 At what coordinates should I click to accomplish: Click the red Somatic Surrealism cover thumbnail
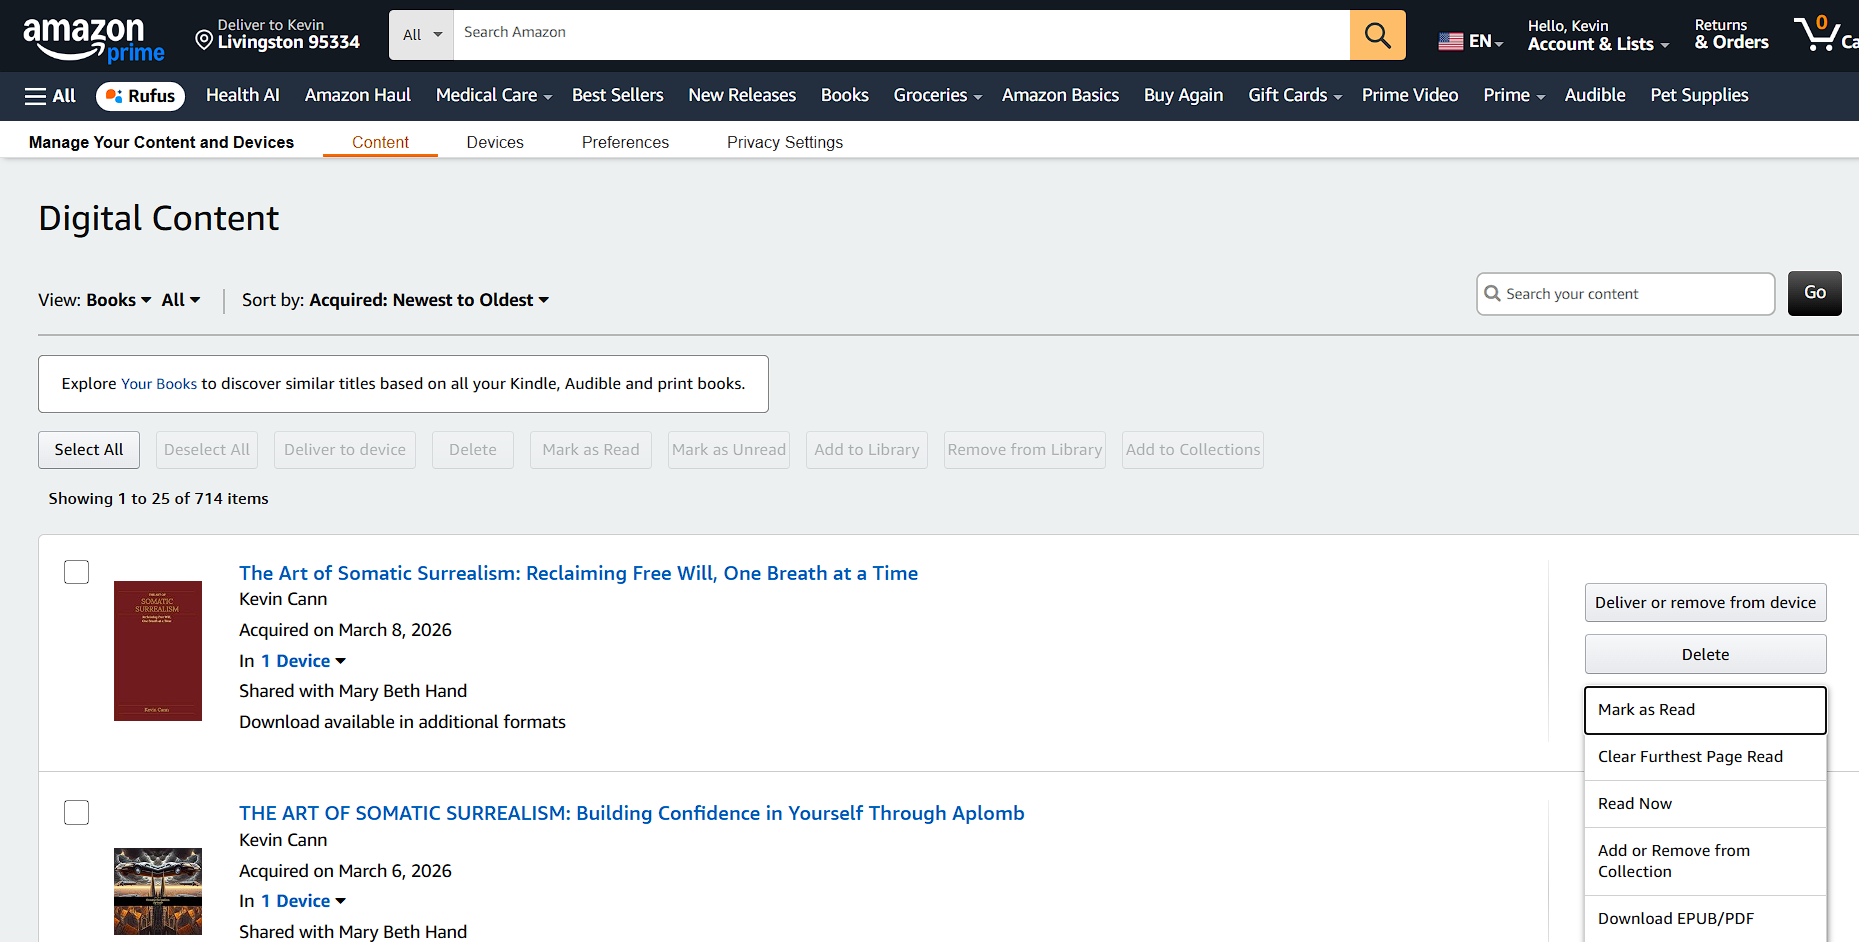[x=158, y=651]
